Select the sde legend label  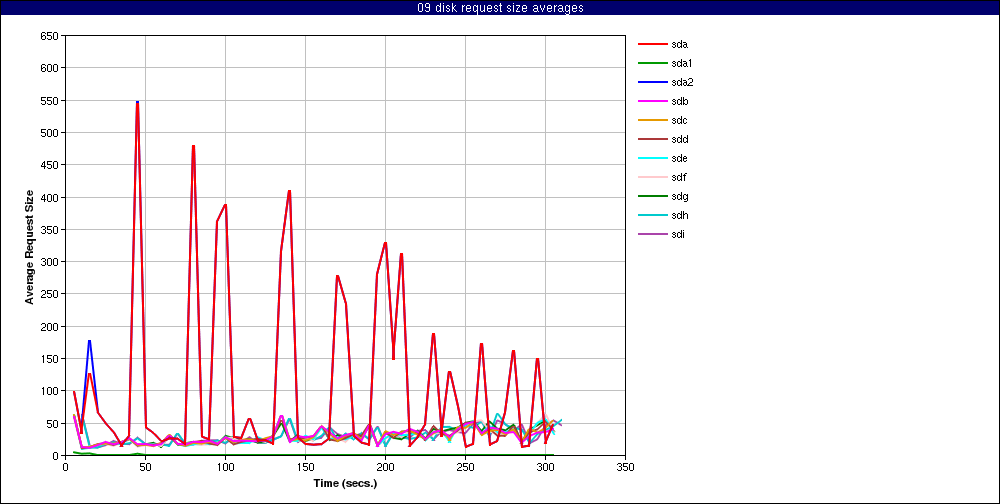coord(679,158)
